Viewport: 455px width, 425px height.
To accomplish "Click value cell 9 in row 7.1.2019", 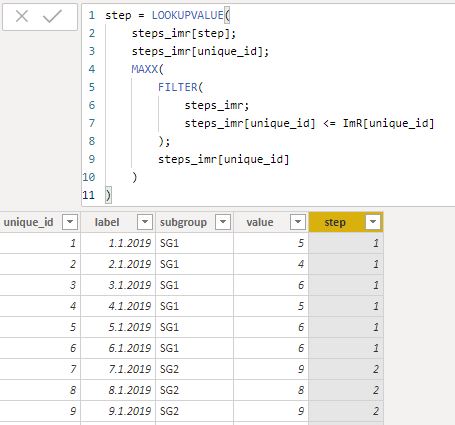I will point(271,369).
